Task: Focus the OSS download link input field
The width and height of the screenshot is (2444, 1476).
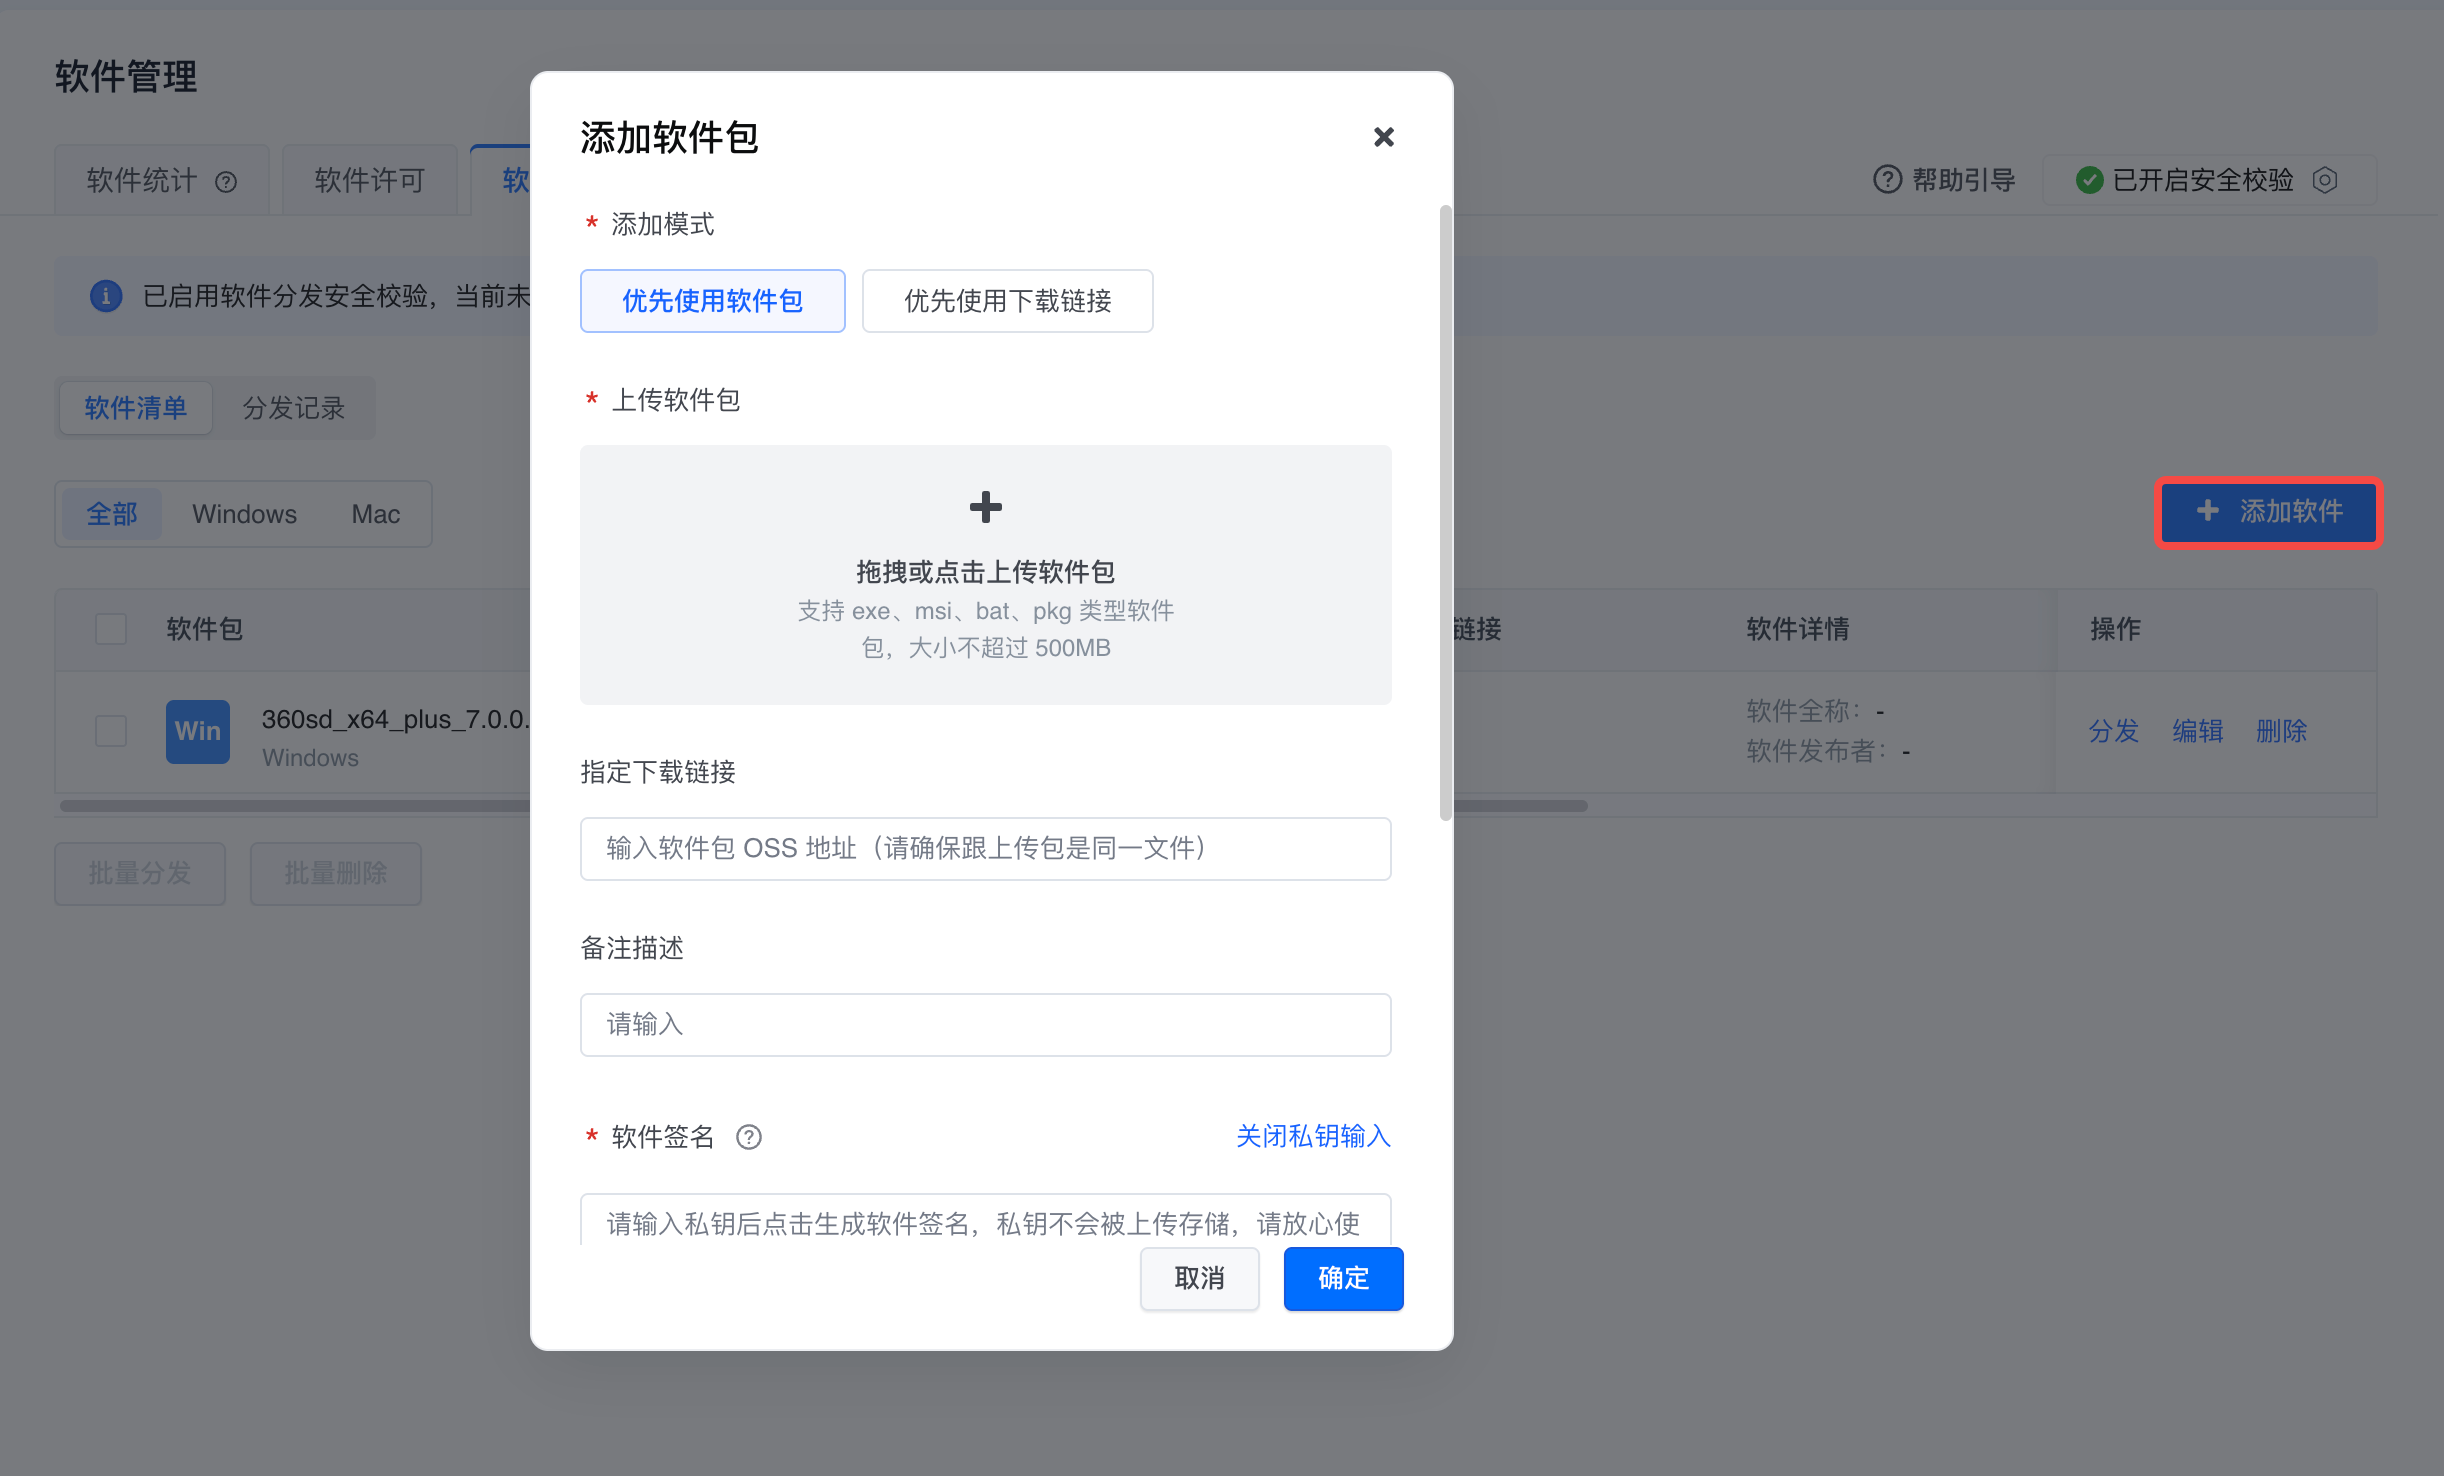Action: click(x=985, y=849)
